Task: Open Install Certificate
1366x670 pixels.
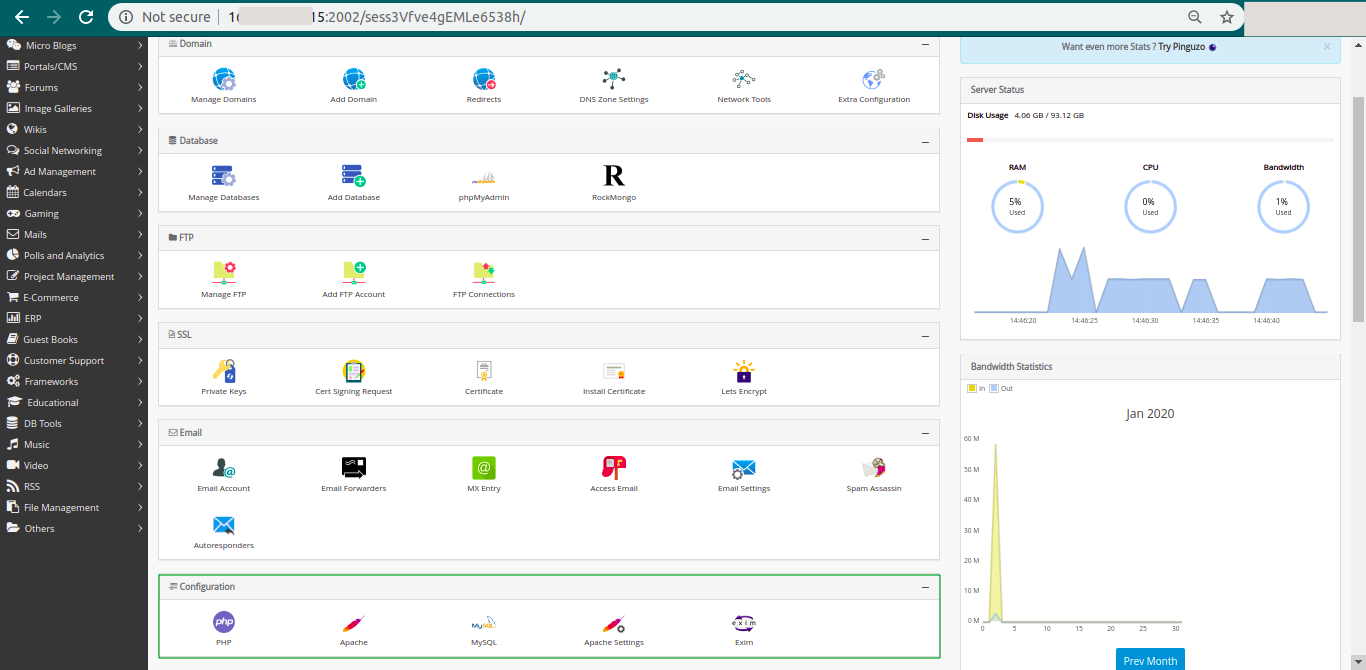Action: 614,371
